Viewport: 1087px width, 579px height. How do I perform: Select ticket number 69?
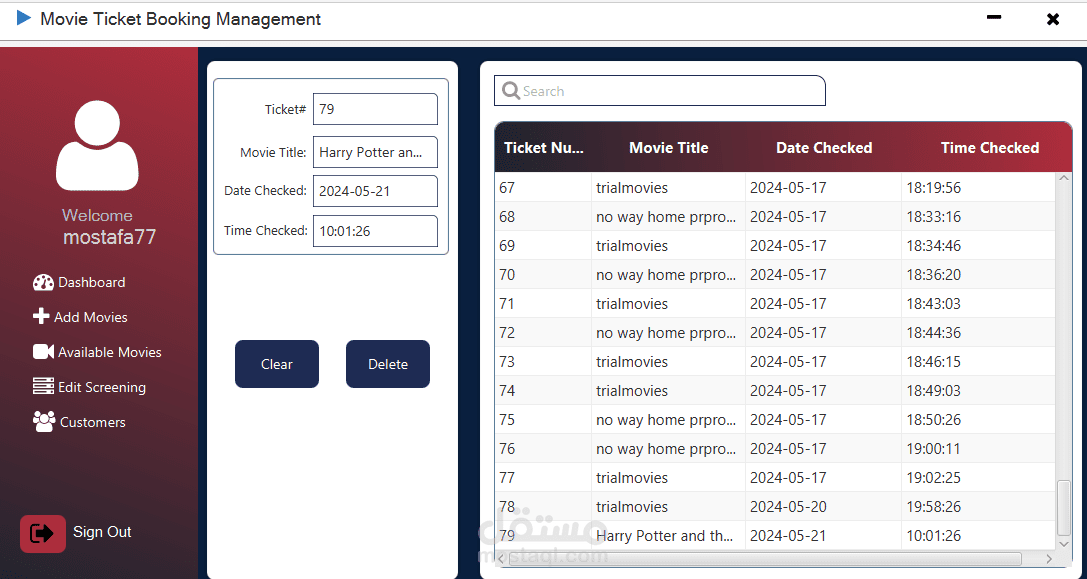pos(507,245)
